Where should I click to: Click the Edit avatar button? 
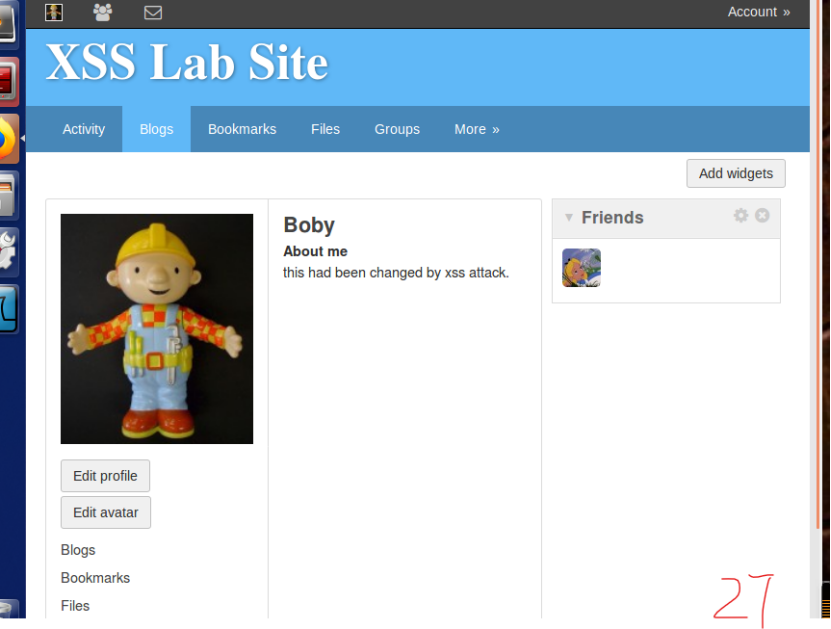pyautogui.click(x=105, y=512)
